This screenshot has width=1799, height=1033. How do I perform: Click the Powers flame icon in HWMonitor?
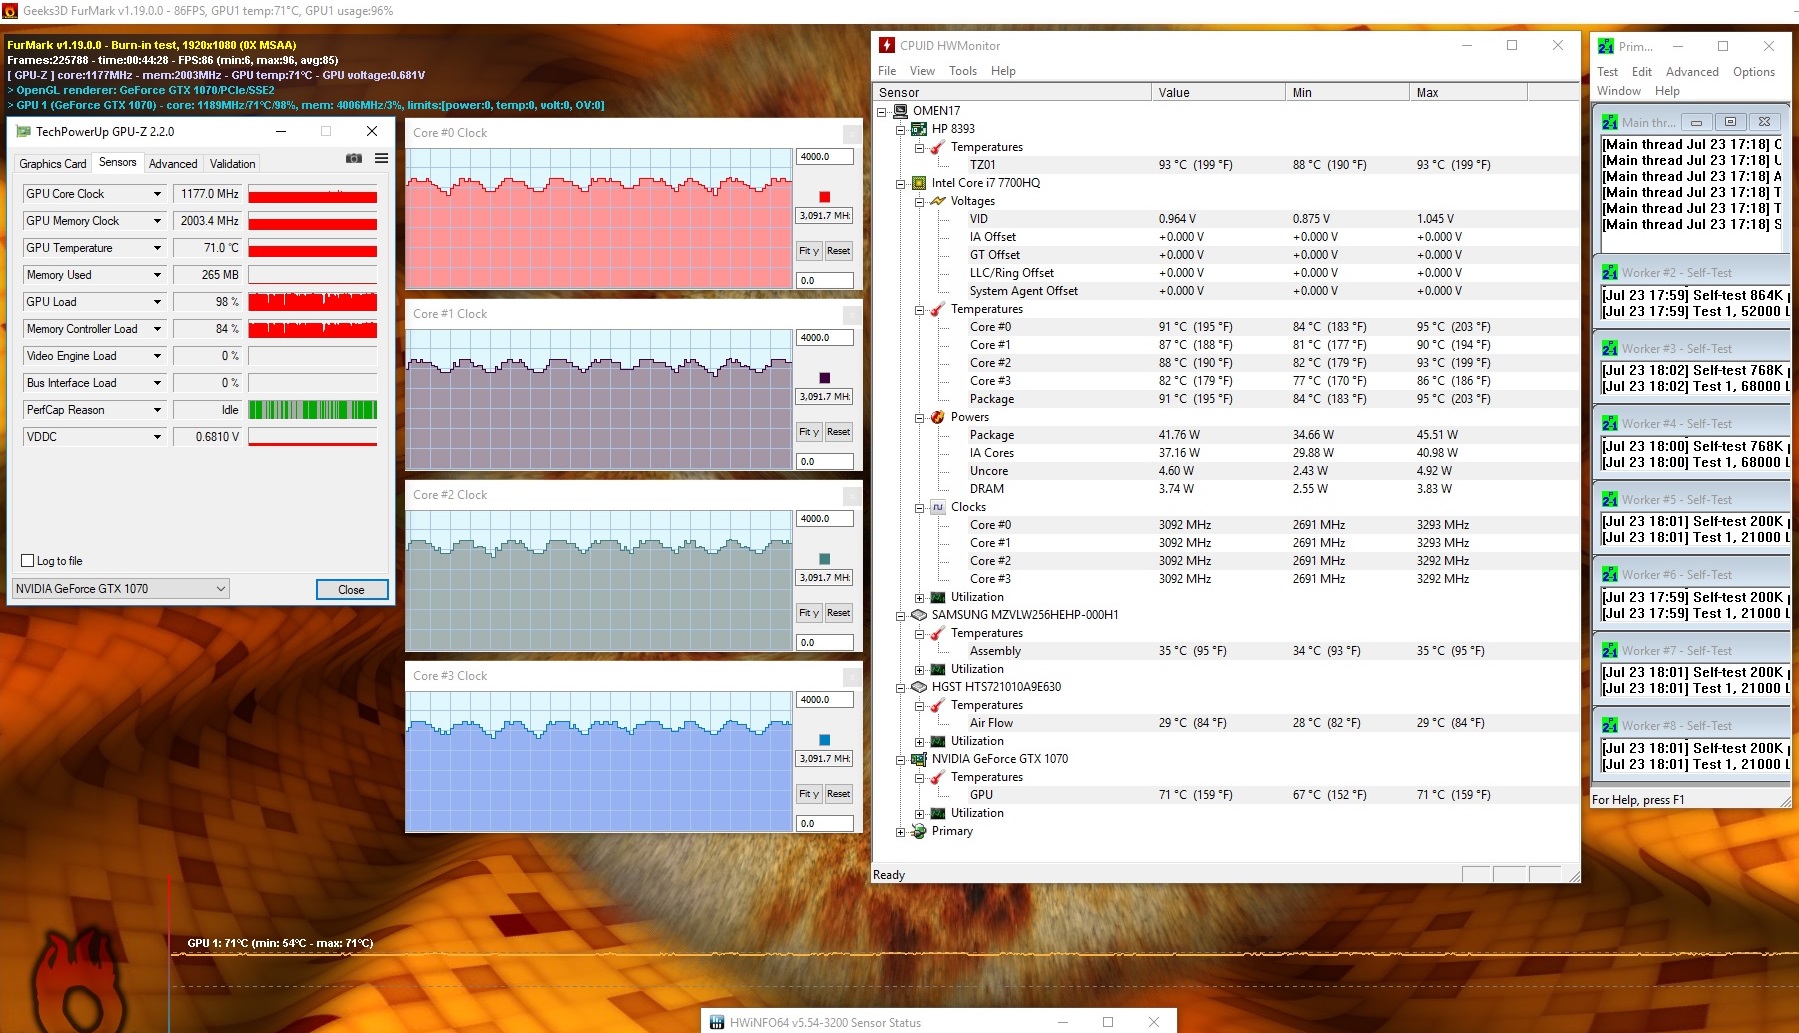[938, 417]
